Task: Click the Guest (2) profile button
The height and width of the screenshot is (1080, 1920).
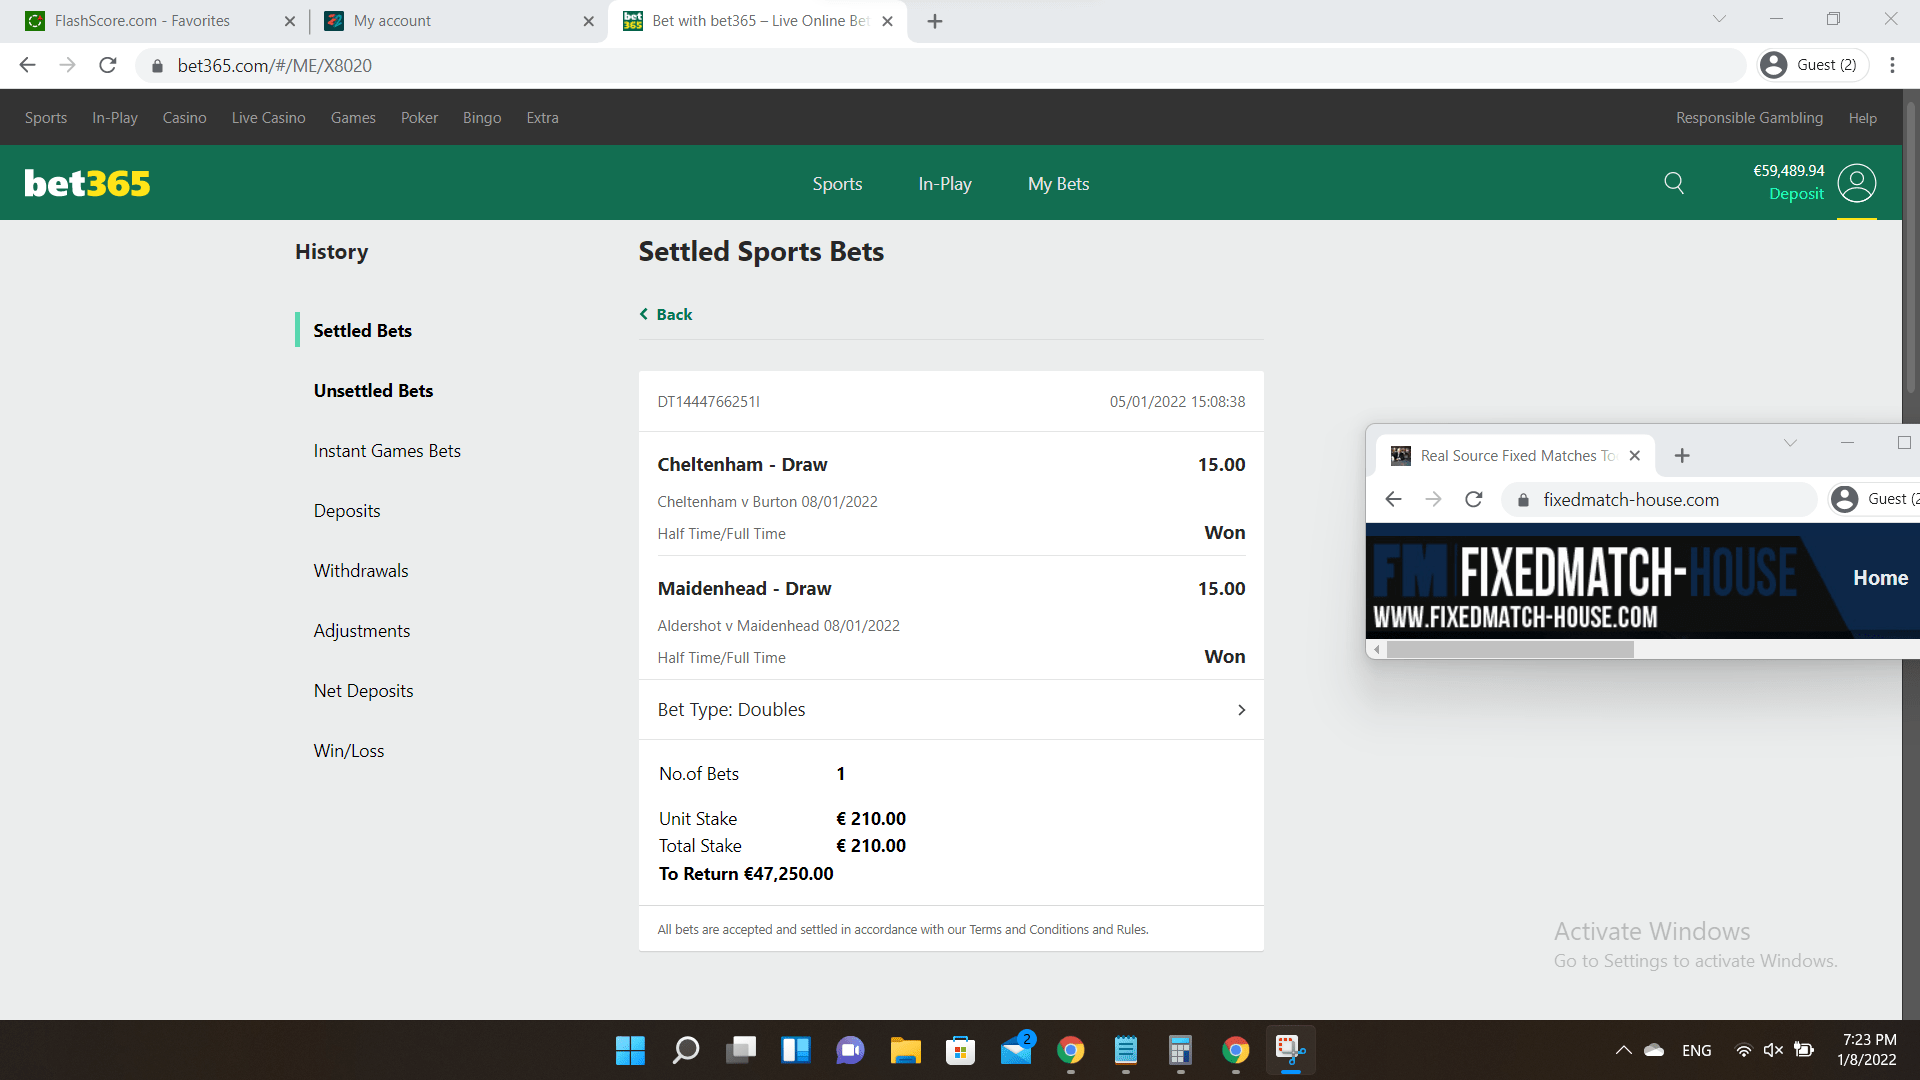Action: point(1813,65)
